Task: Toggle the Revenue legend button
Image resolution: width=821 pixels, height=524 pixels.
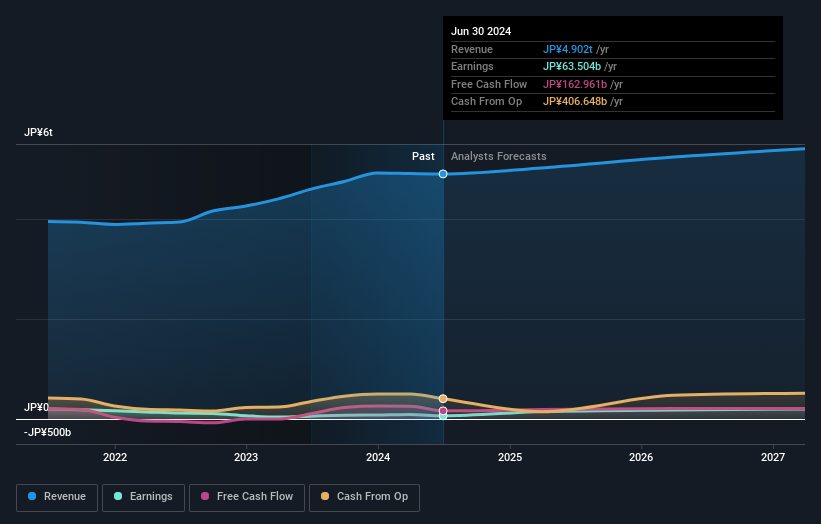Action: (x=57, y=497)
